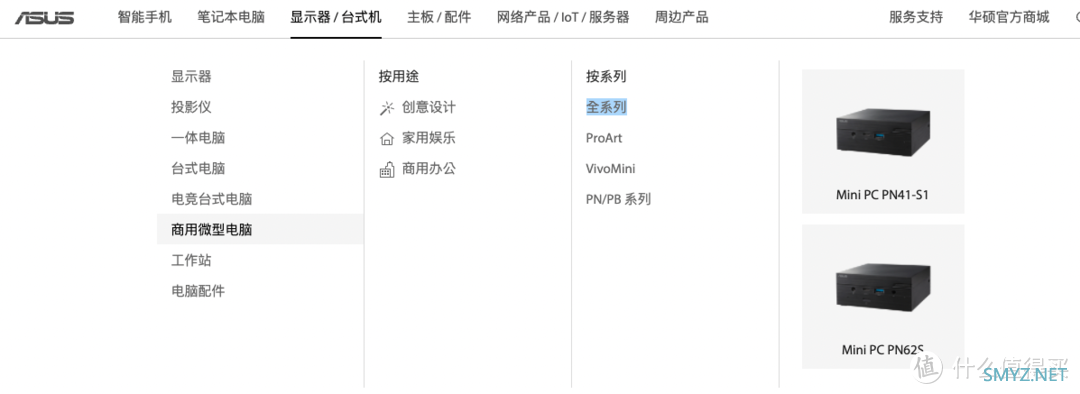Open the PN/PB 系列 link
1080x394 pixels.
coord(619,199)
